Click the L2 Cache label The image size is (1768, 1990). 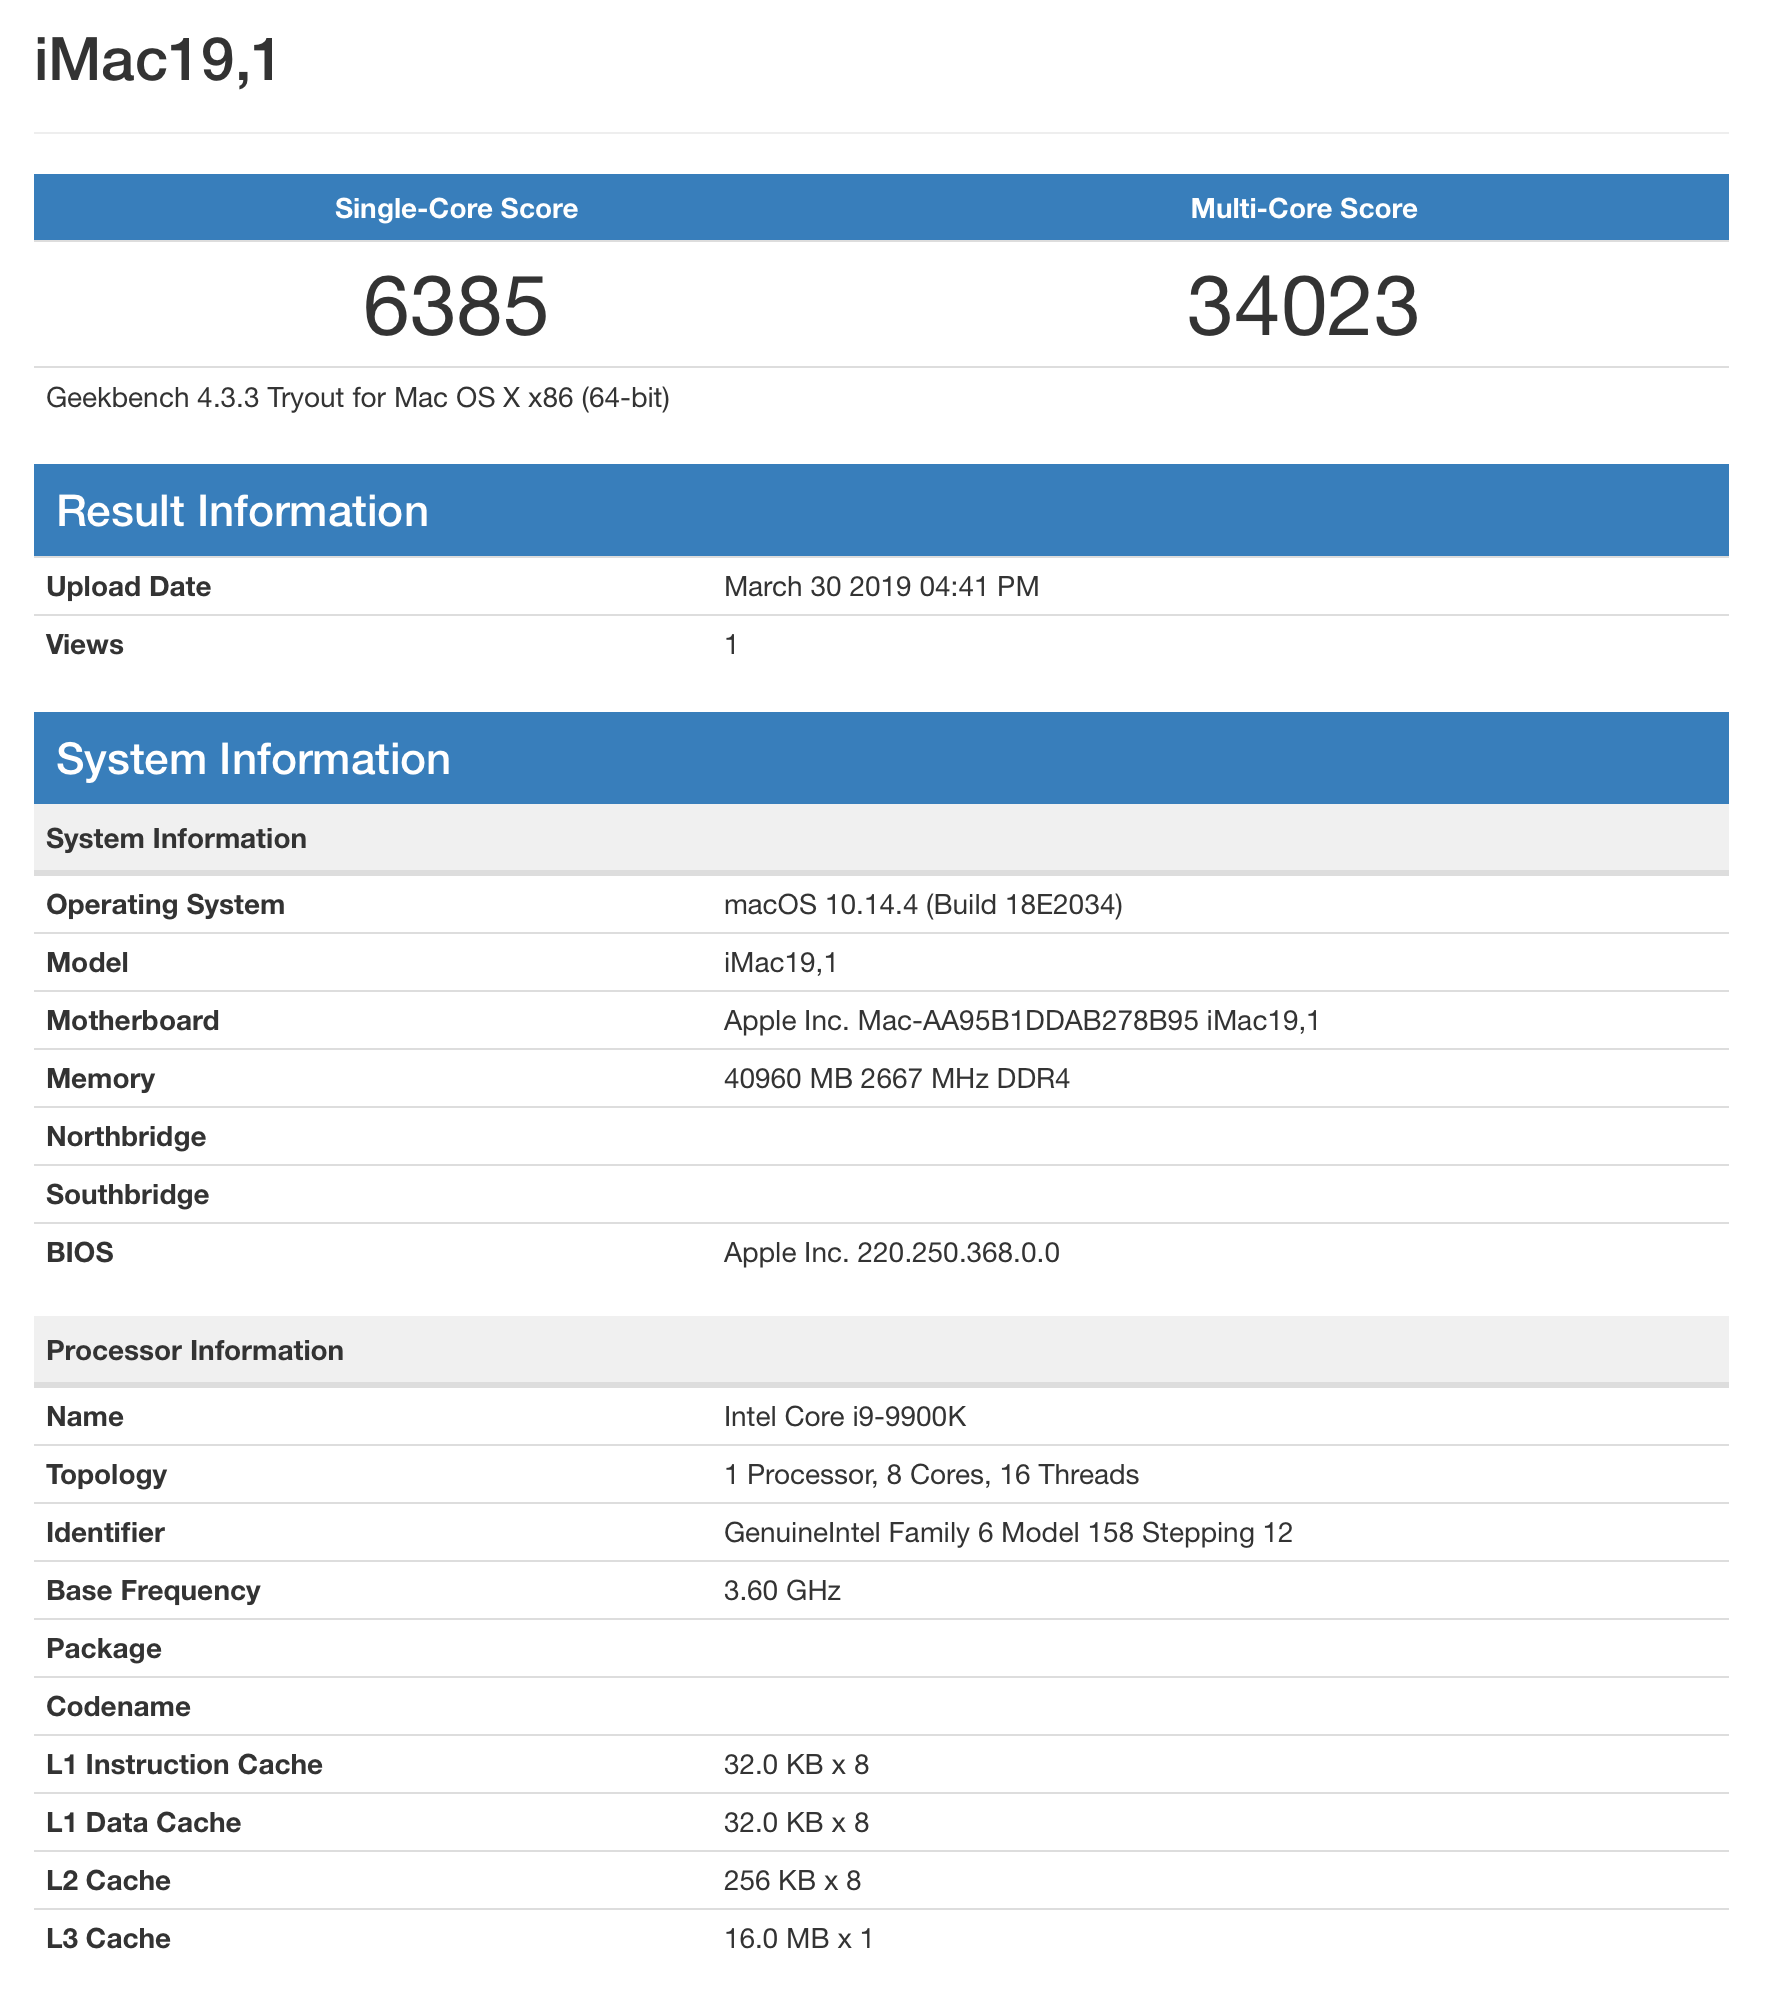(109, 1880)
